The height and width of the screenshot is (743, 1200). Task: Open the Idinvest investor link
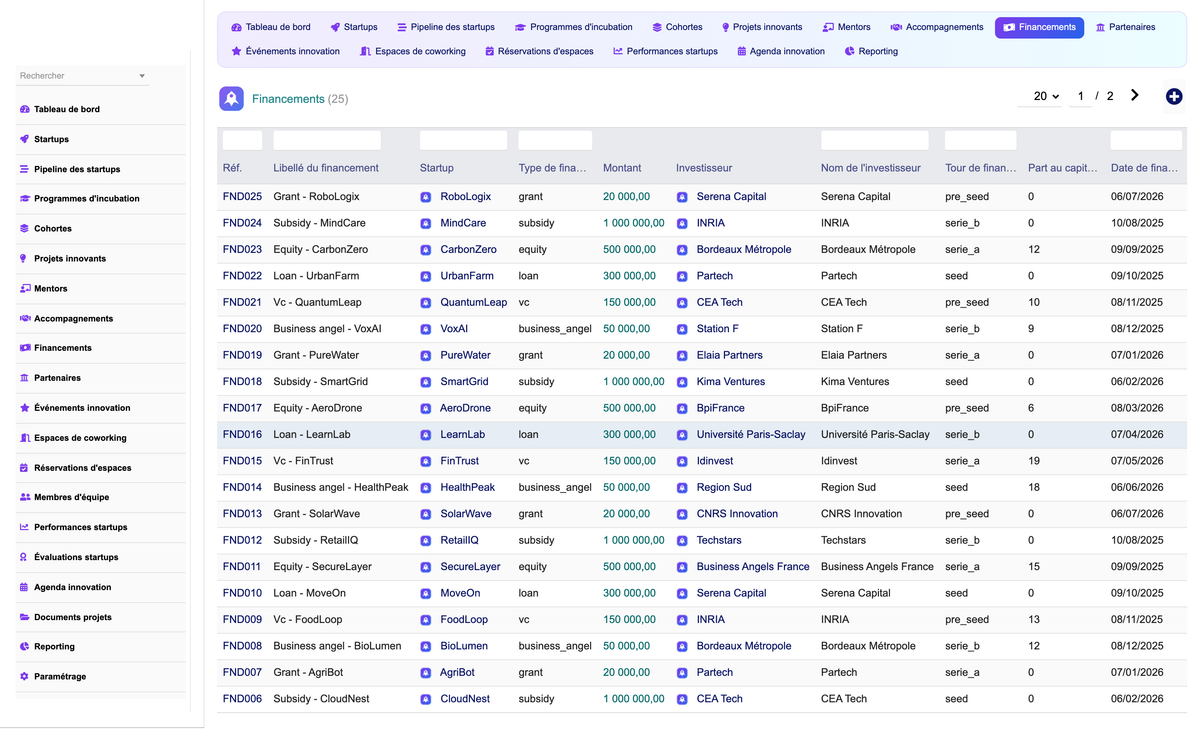tap(714, 461)
